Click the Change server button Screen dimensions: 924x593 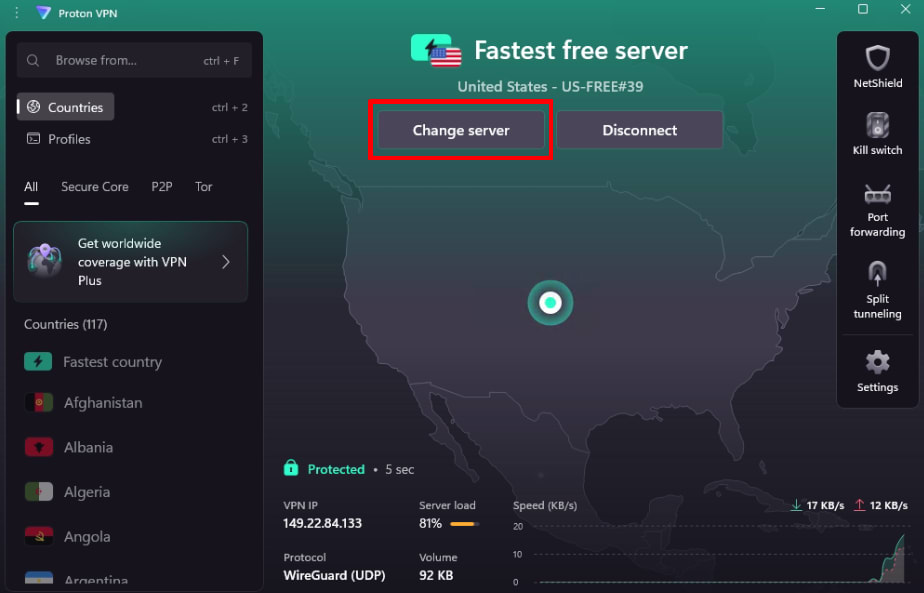pyautogui.click(x=461, y=130)
